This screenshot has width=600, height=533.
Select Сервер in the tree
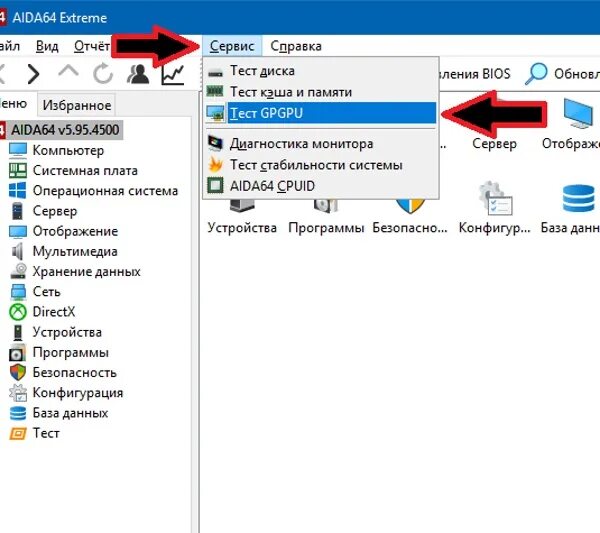click(x=55, y=211)
